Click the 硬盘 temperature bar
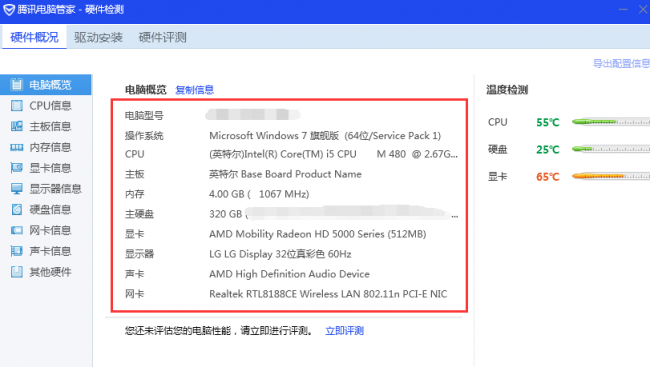 [x=611, y=149]
